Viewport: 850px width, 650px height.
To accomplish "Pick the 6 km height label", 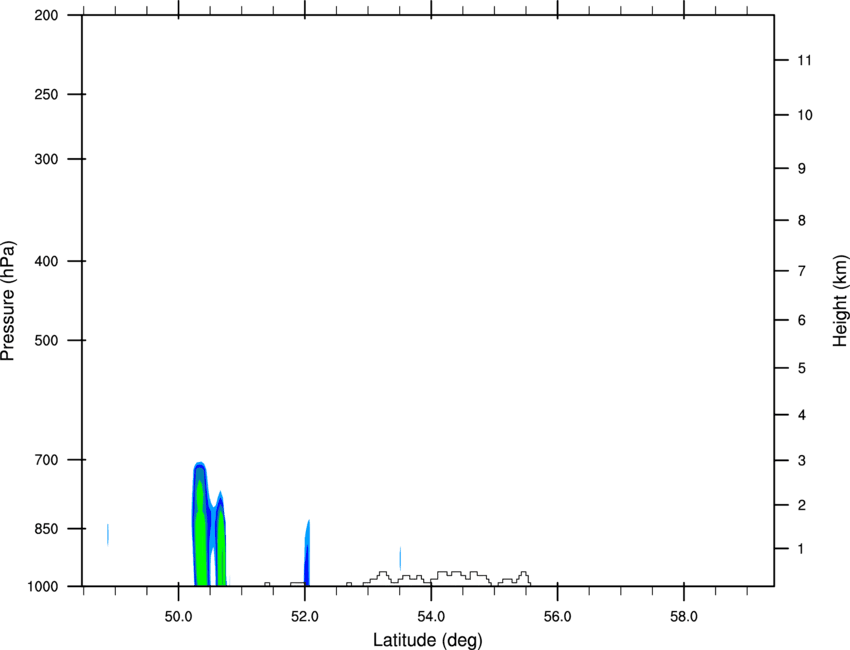I will 802,320.
